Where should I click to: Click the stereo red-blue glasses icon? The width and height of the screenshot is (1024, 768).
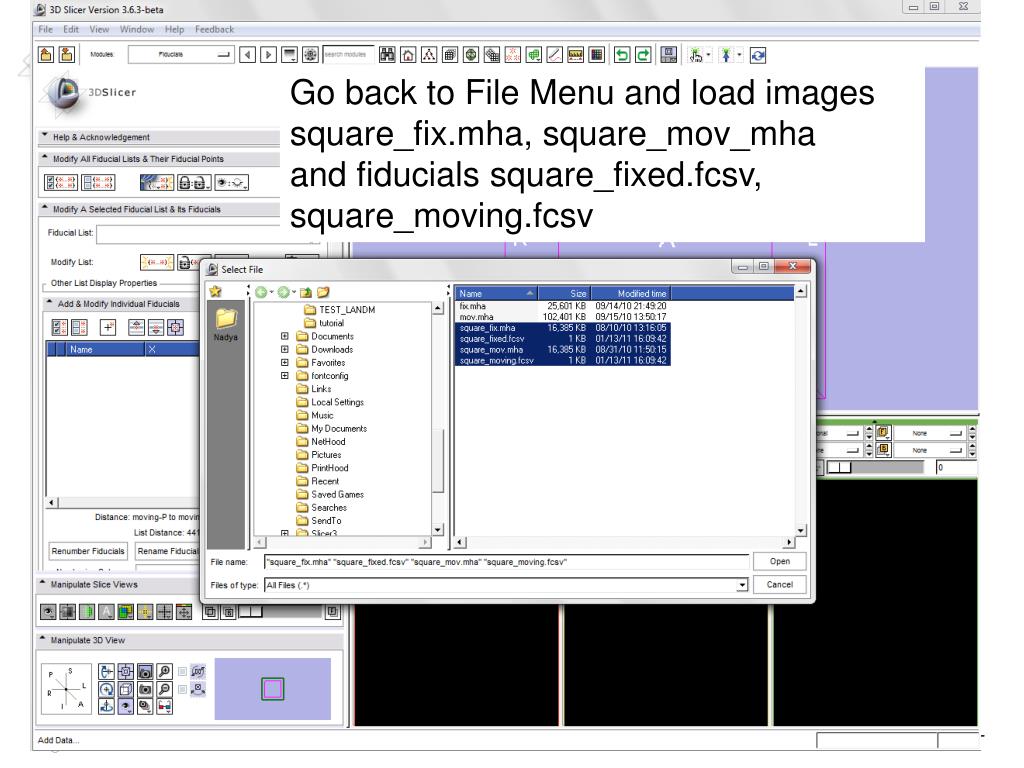tap(165, 707)
